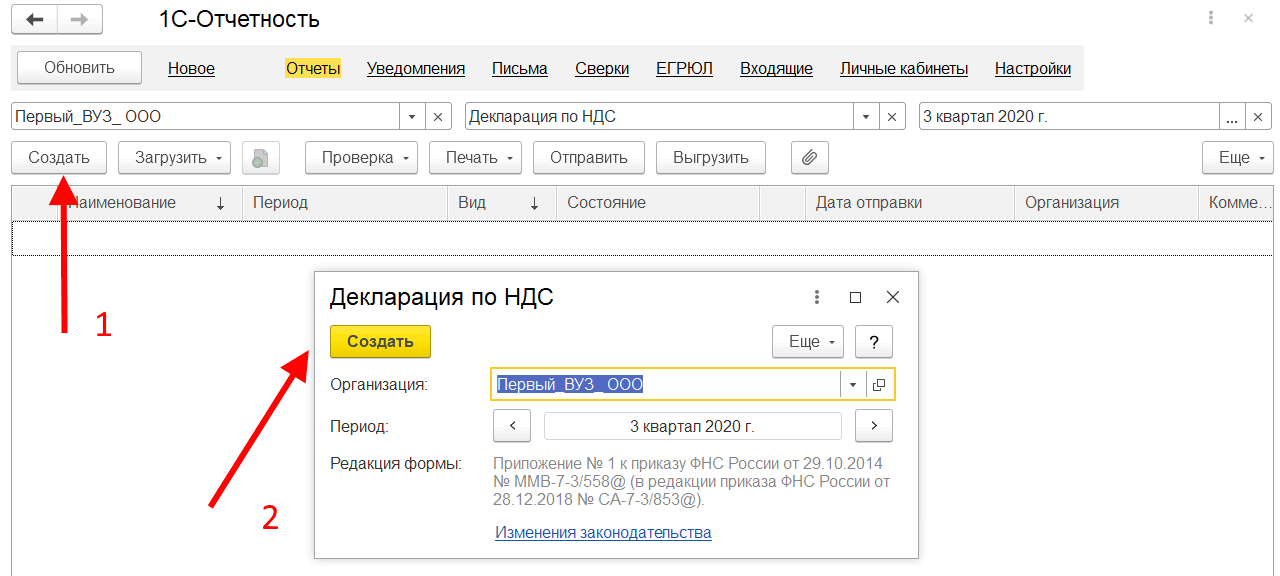Switch to the Сверки tab
1280x576 pixels.
[x=602, y=69]
